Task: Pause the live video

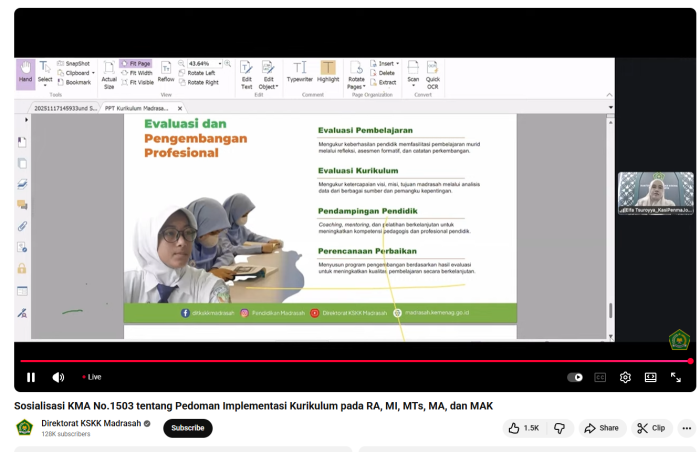Action: point(30,377)
